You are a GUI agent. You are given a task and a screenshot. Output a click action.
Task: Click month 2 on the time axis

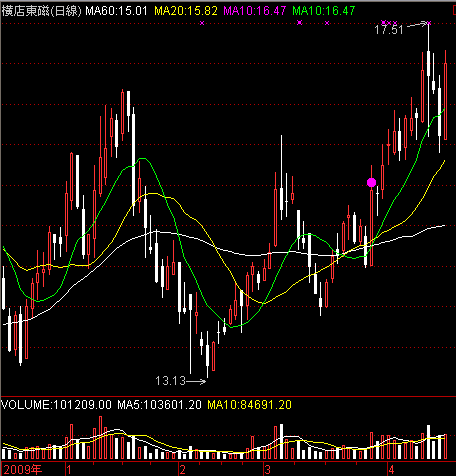coord(182,470)
